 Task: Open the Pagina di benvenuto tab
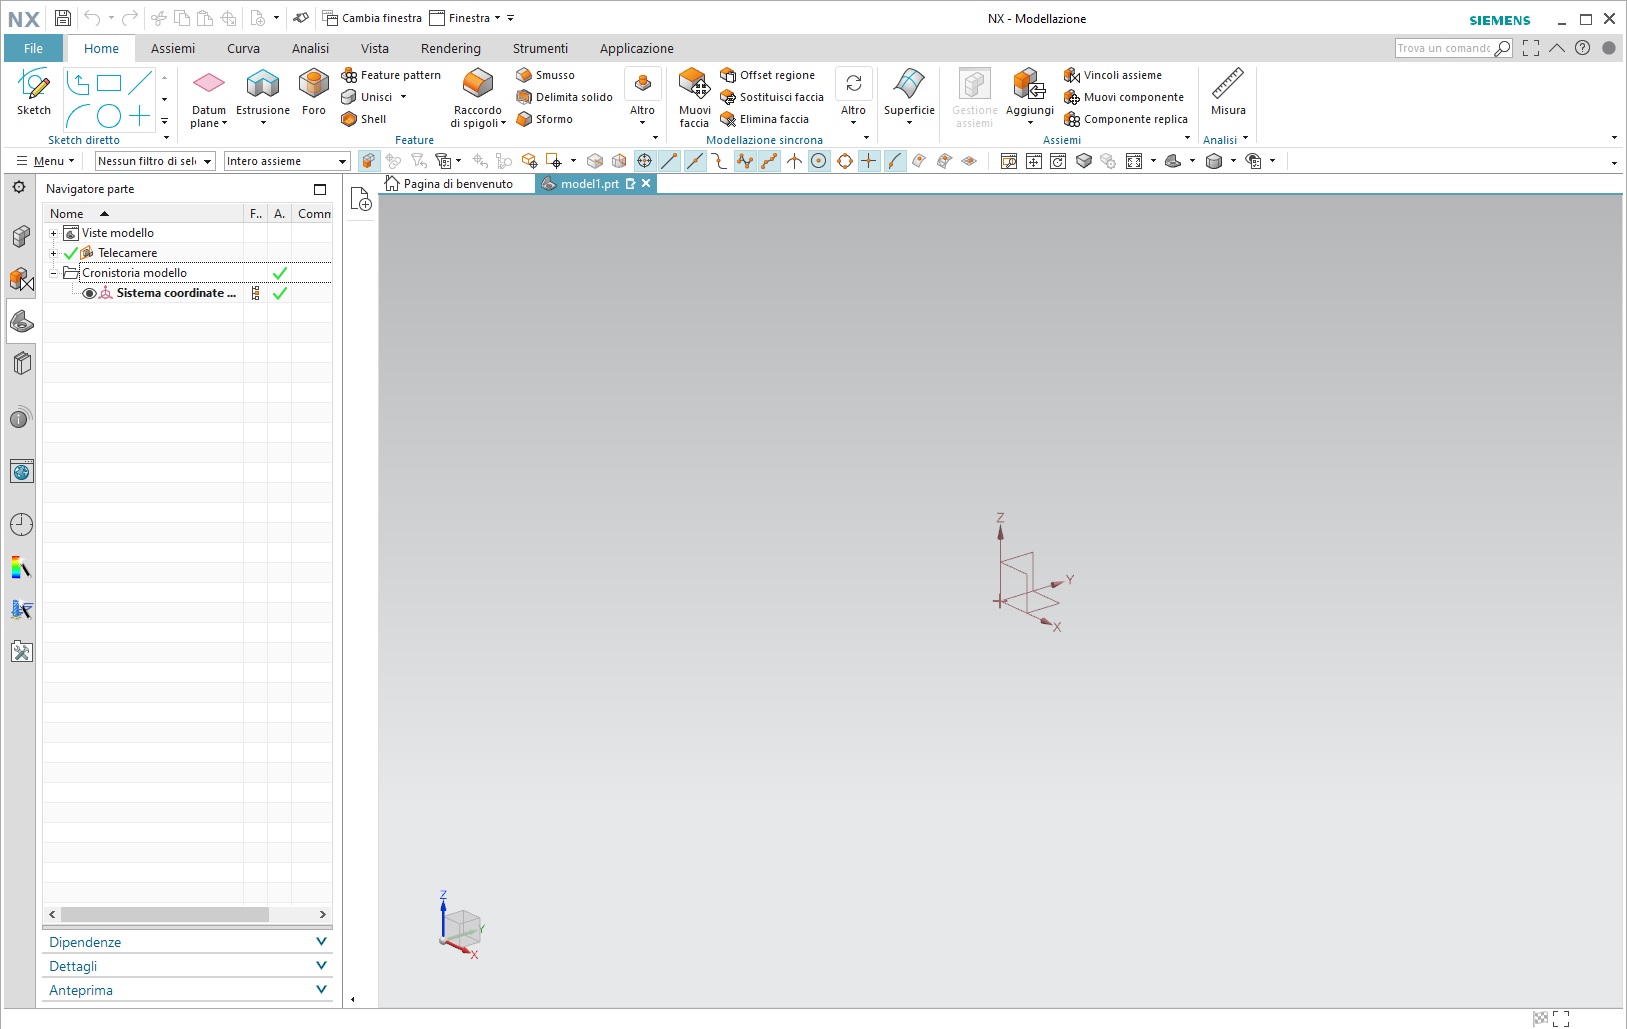click(450, 184)
